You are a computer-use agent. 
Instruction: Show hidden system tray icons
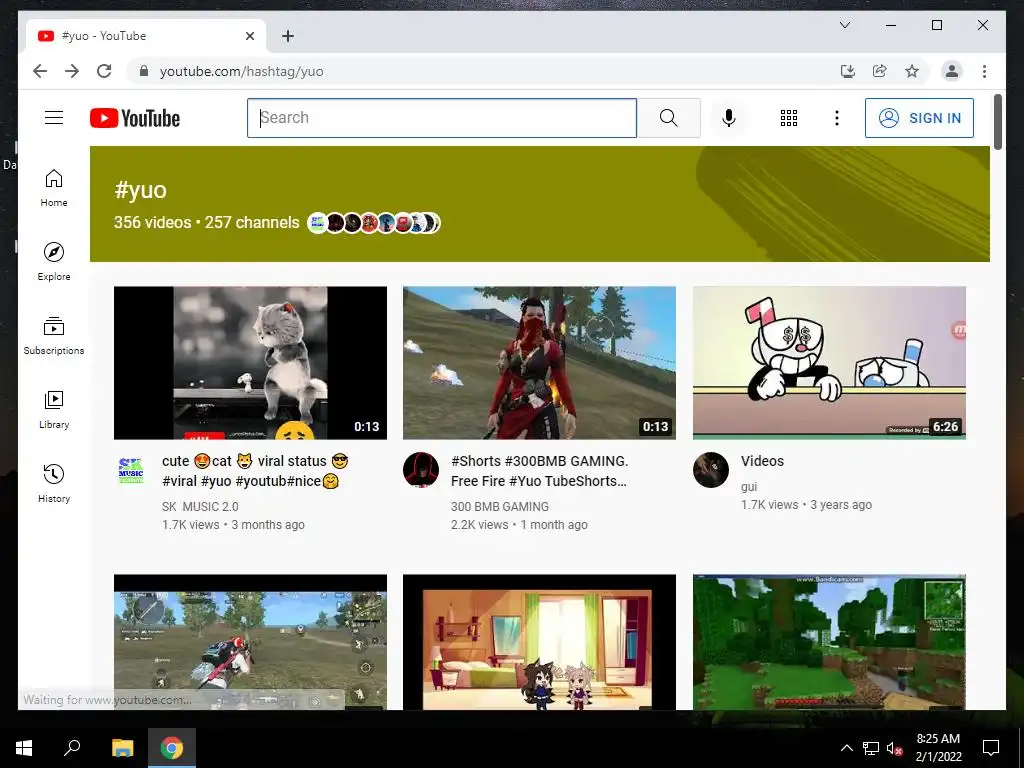(x=846, y=748)
